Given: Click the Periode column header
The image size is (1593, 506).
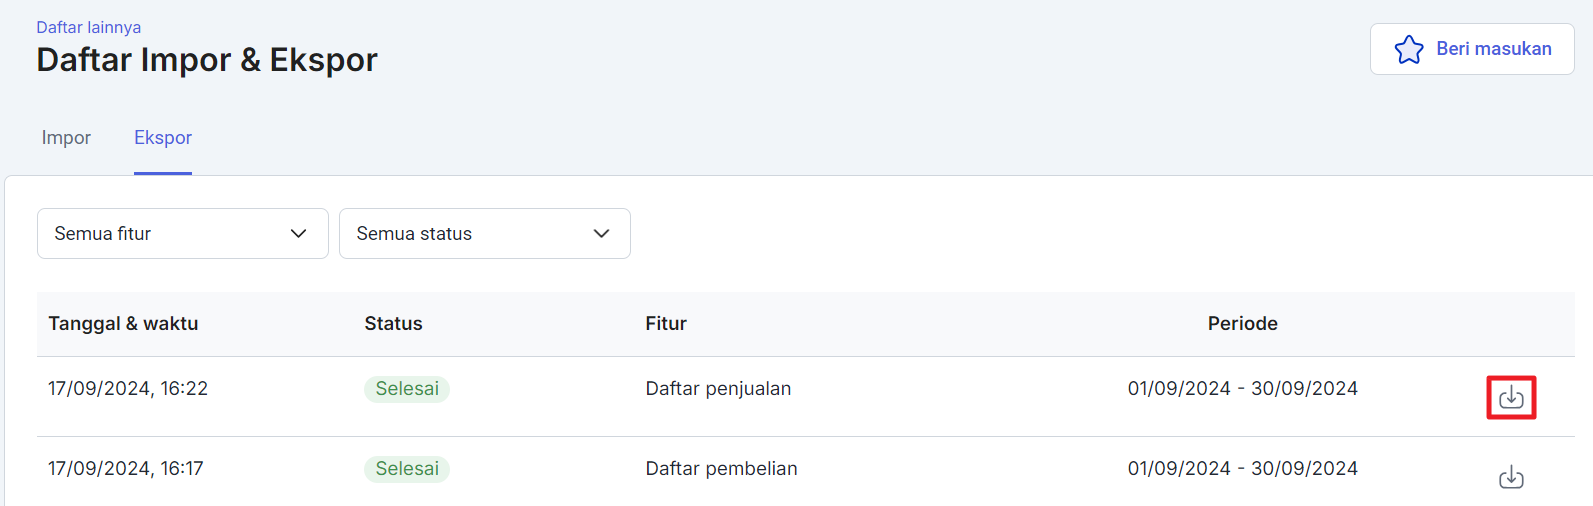Looking at the screenshot, I should click(1243, 324).
